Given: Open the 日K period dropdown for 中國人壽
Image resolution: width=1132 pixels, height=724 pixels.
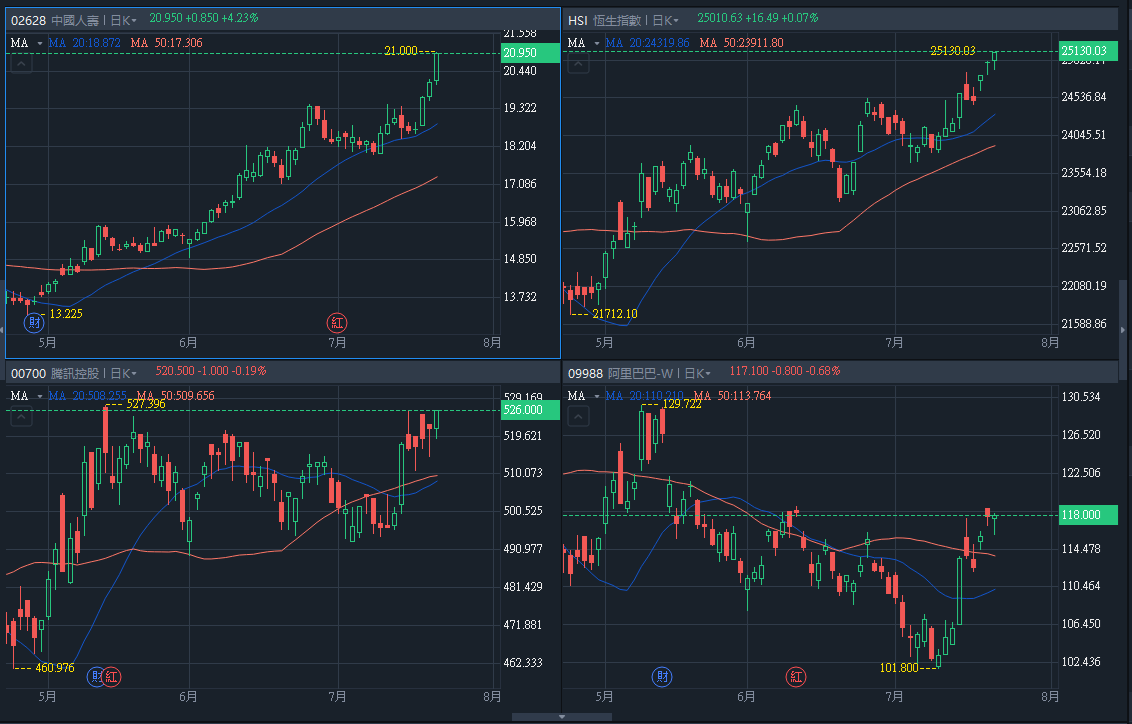Looking at the screenshot, I should pyautogui.click(x=123, y=20).
